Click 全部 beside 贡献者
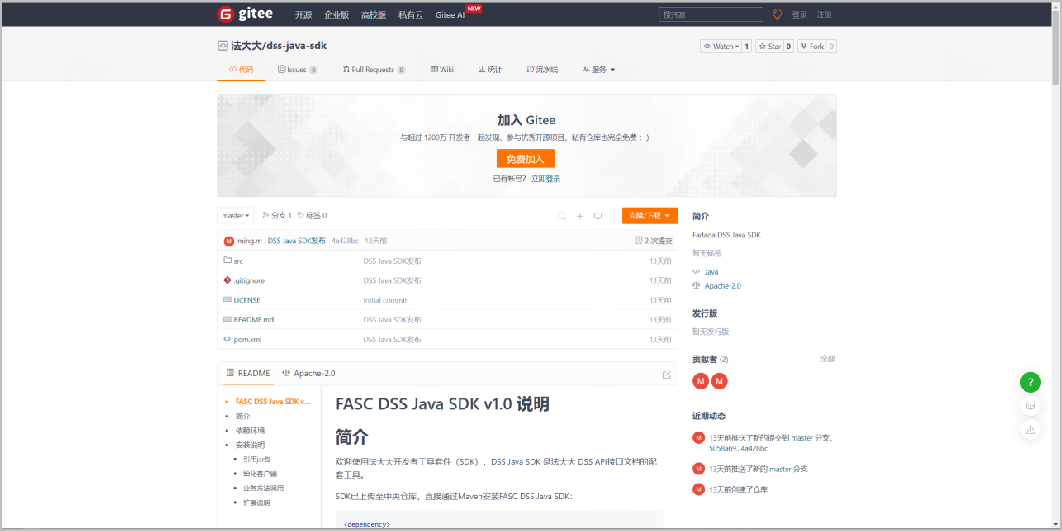Viewport: 1062px width, 531px height. tap(828, 358)
